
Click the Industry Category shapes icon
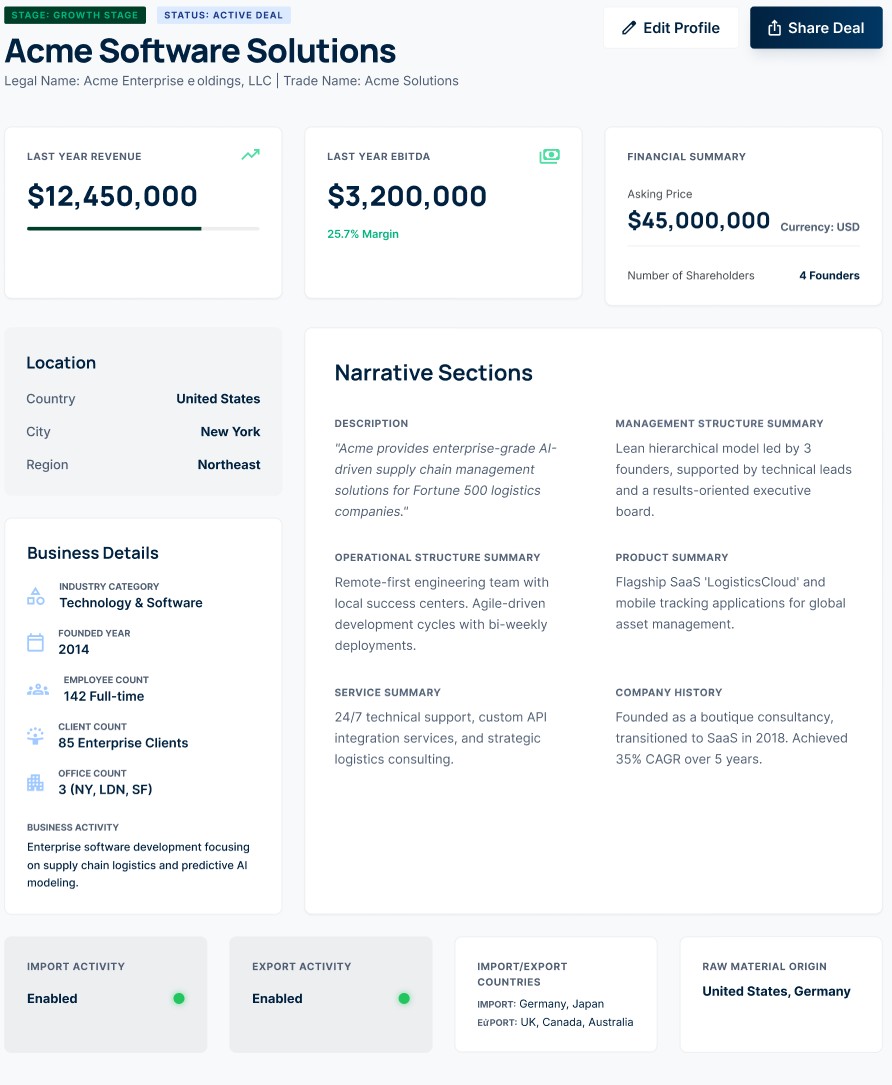[x=35, y=596]
